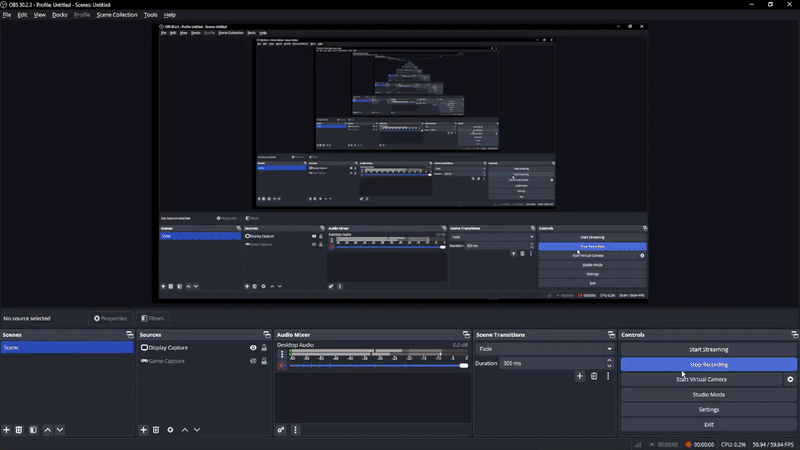The width and height of the screenshot is (800, 450).
Task: Configure virtual camera with gear icon
Action: coord(790,380)
